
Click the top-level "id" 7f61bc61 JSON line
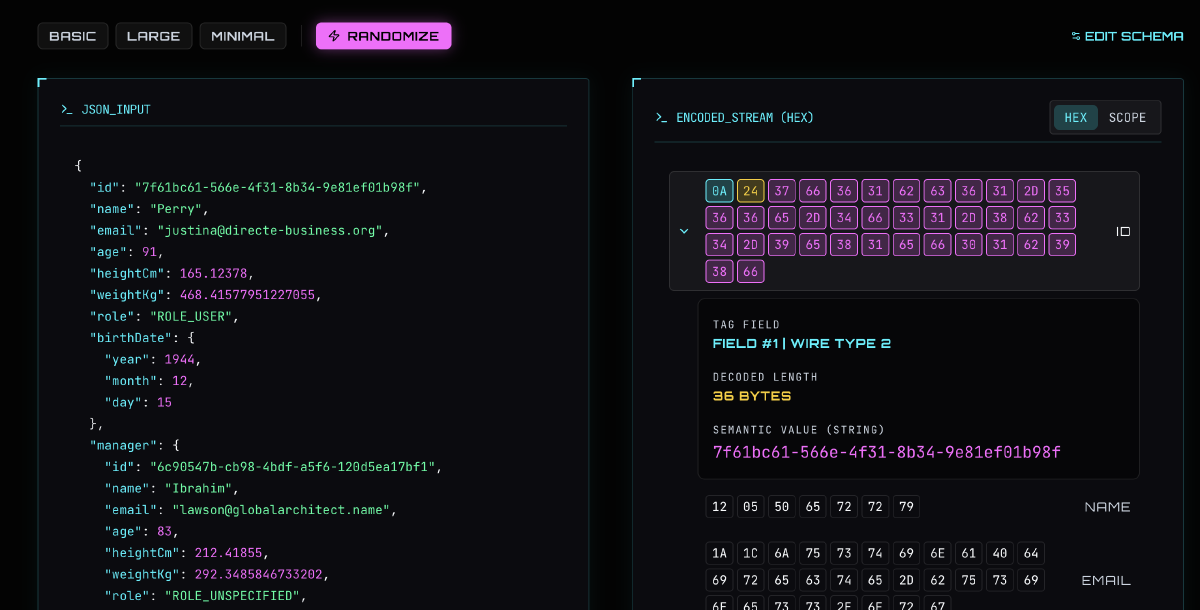(x=259, y=187)
